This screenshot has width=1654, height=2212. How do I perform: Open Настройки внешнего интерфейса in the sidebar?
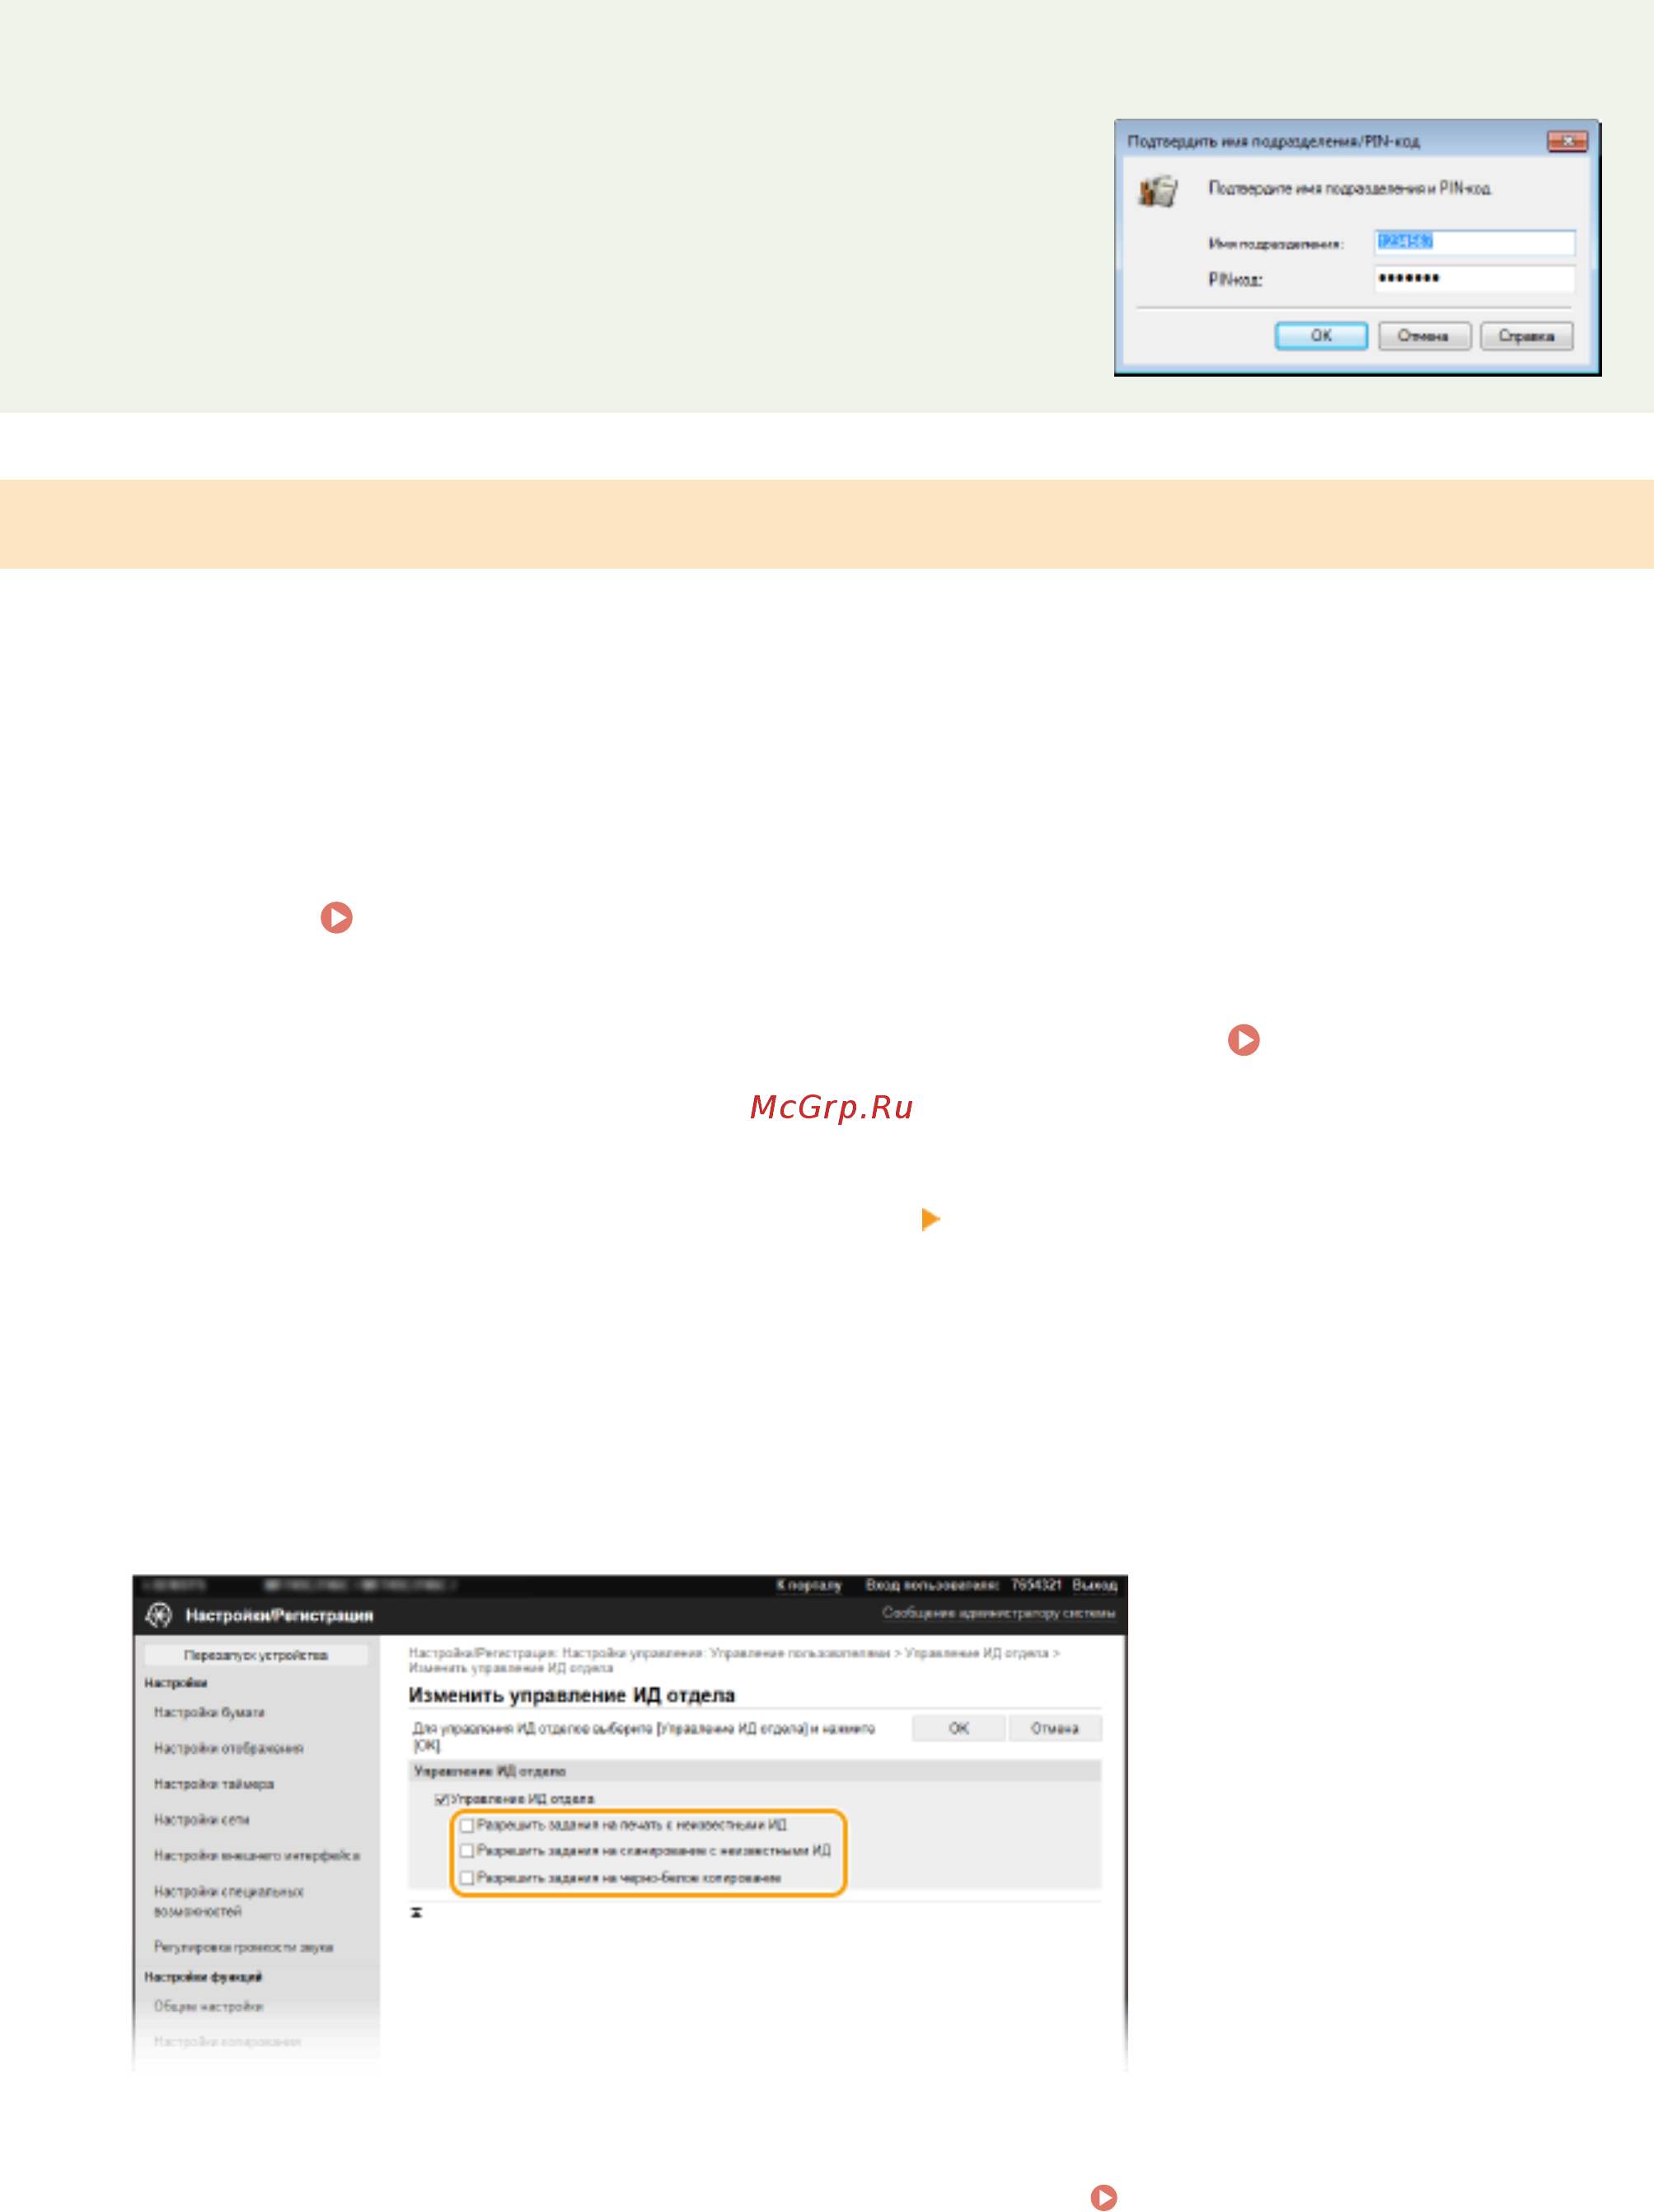coord(256,1856)
